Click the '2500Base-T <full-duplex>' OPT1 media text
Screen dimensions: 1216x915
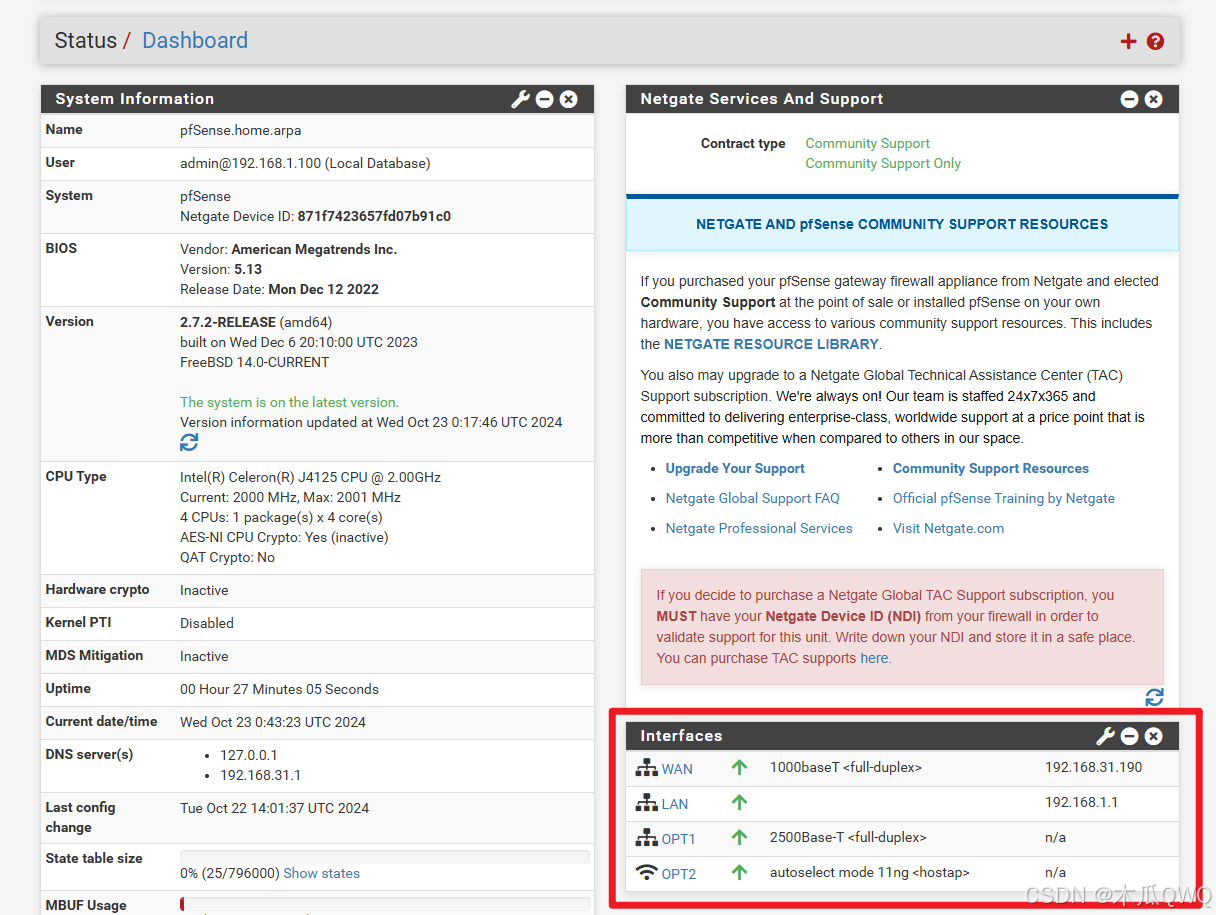pos(848,837)
